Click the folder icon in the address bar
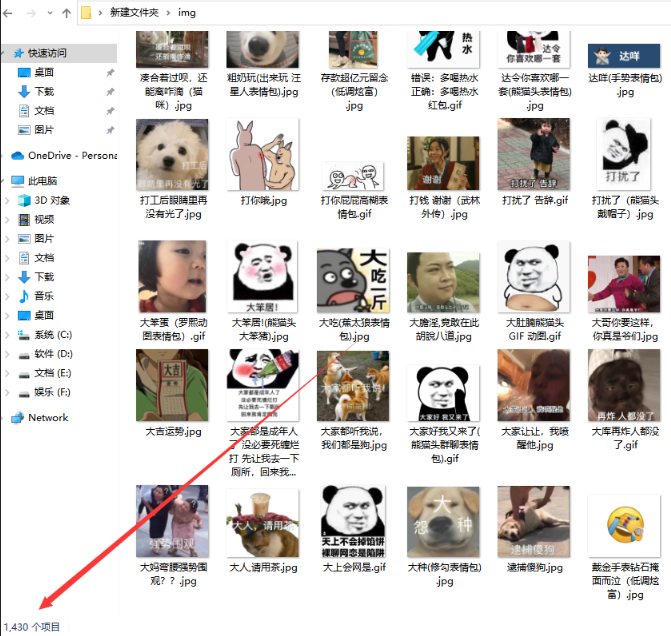 [x=86, y=13]
